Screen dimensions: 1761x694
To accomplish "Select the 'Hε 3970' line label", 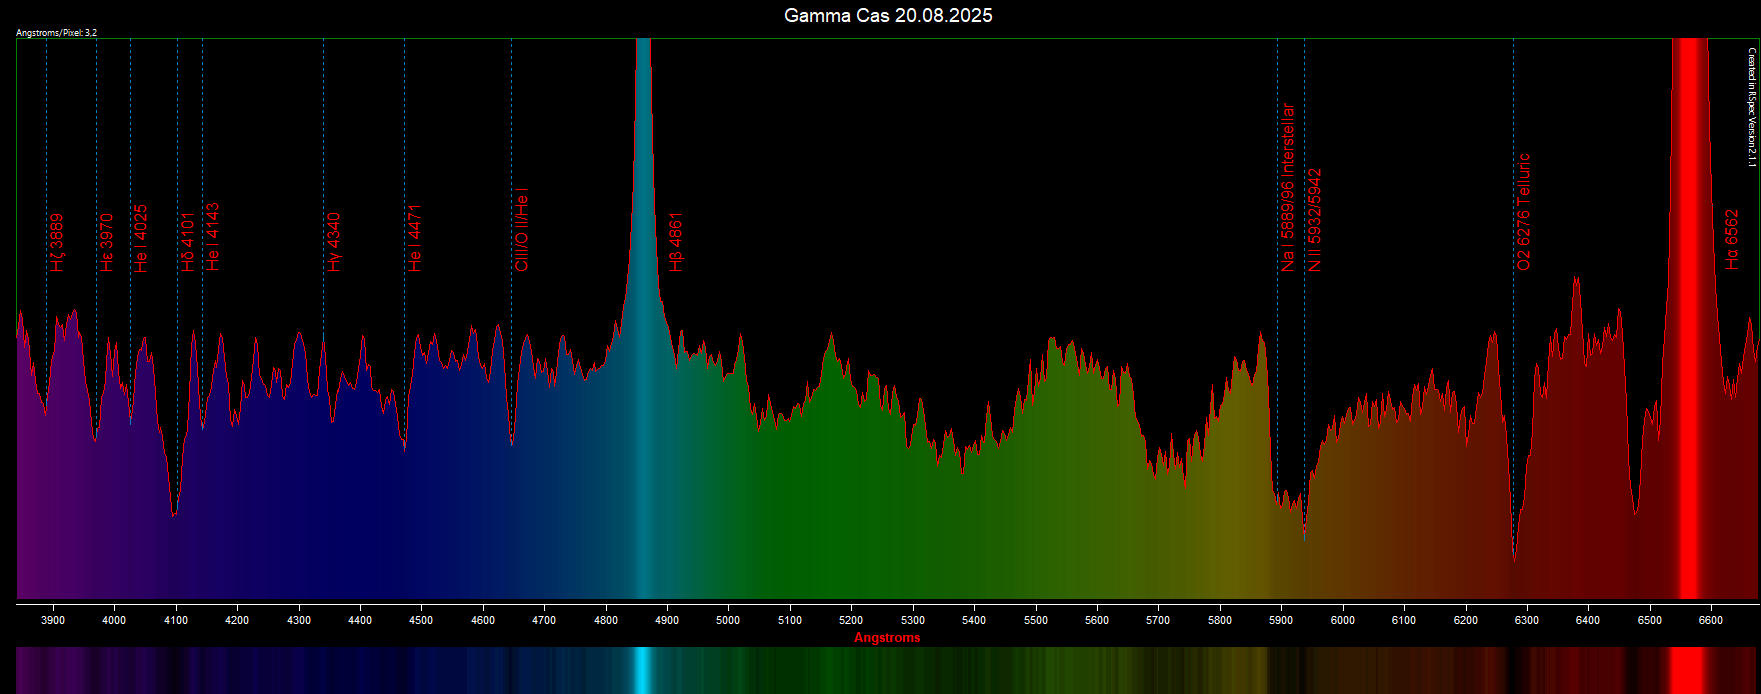I will click(107, 242).
